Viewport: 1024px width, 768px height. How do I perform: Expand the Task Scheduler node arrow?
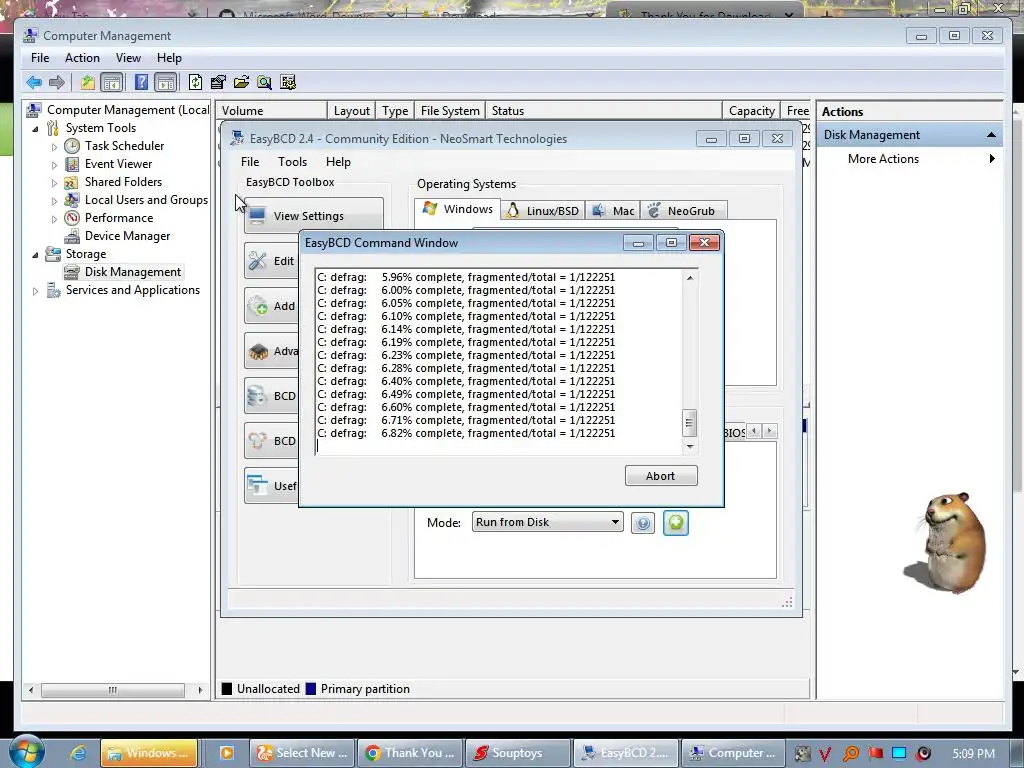(x=54, y=147)
